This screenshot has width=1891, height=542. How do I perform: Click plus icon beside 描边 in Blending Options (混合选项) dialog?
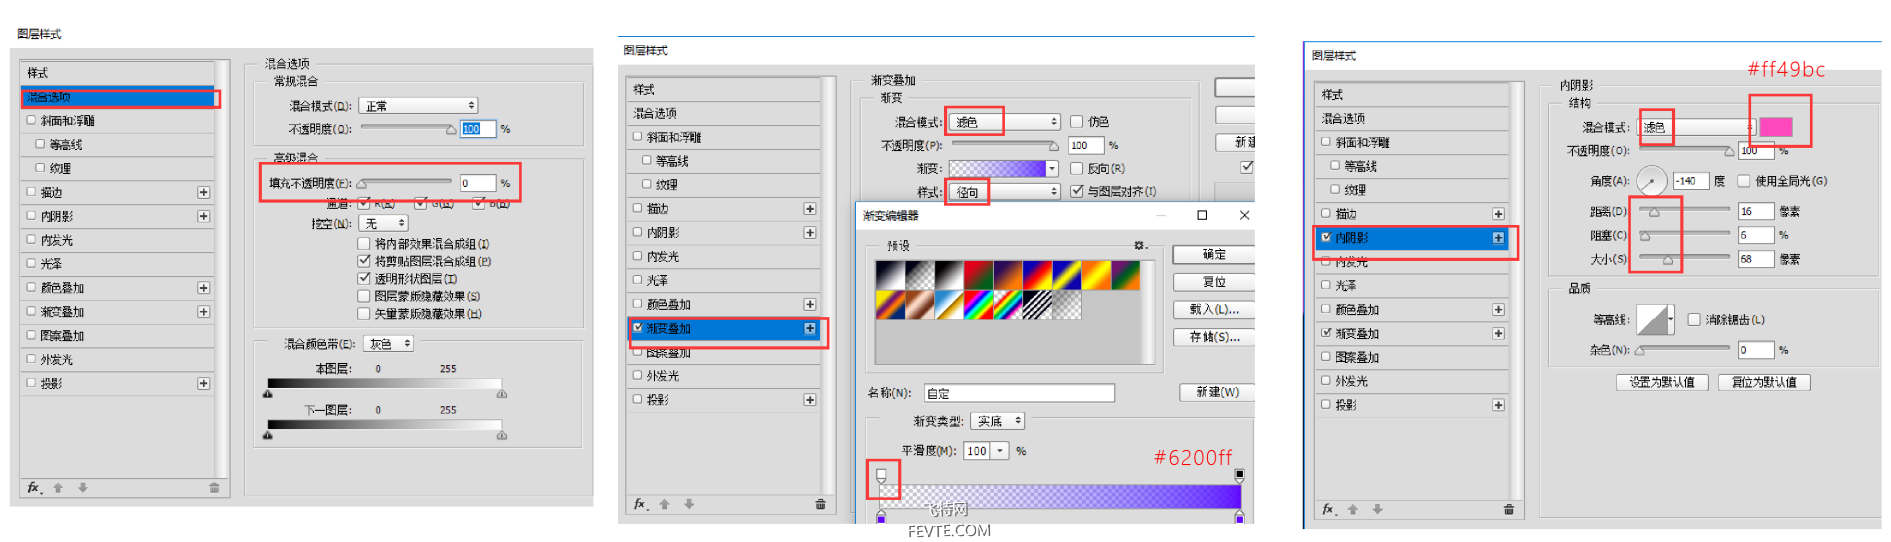[x=204, y=192]
